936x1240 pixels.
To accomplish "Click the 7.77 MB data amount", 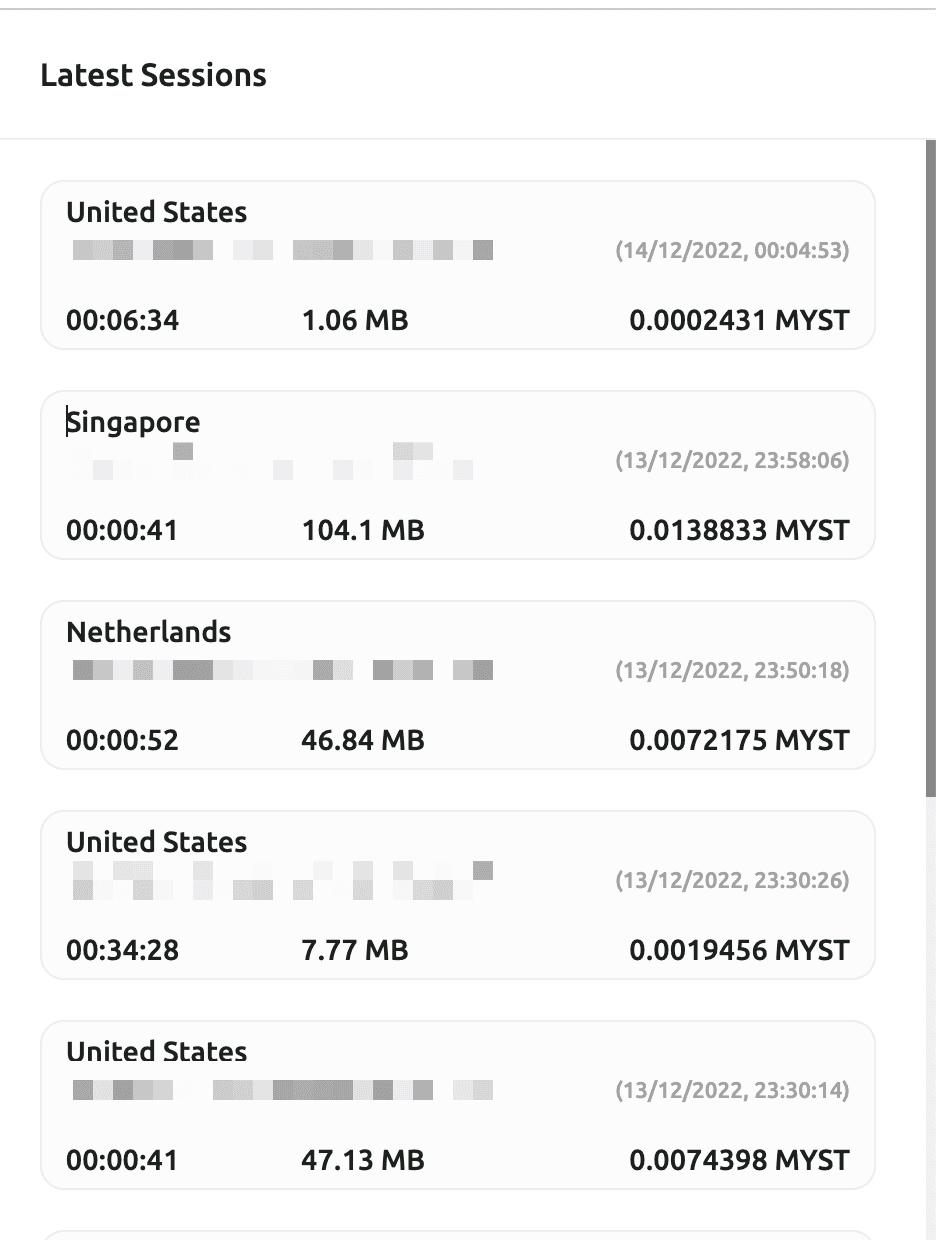I will 354,950.
